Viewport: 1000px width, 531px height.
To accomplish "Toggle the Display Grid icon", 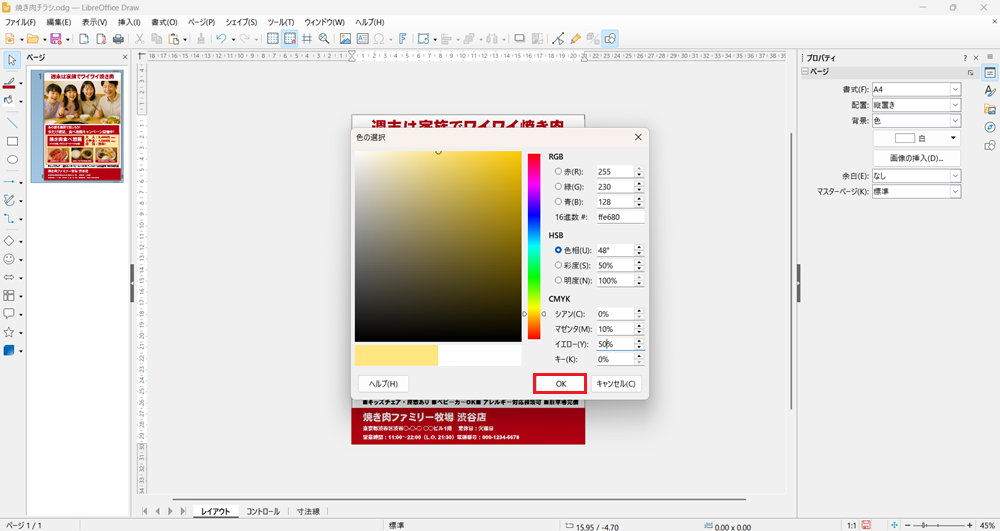I will click(272, 39).
